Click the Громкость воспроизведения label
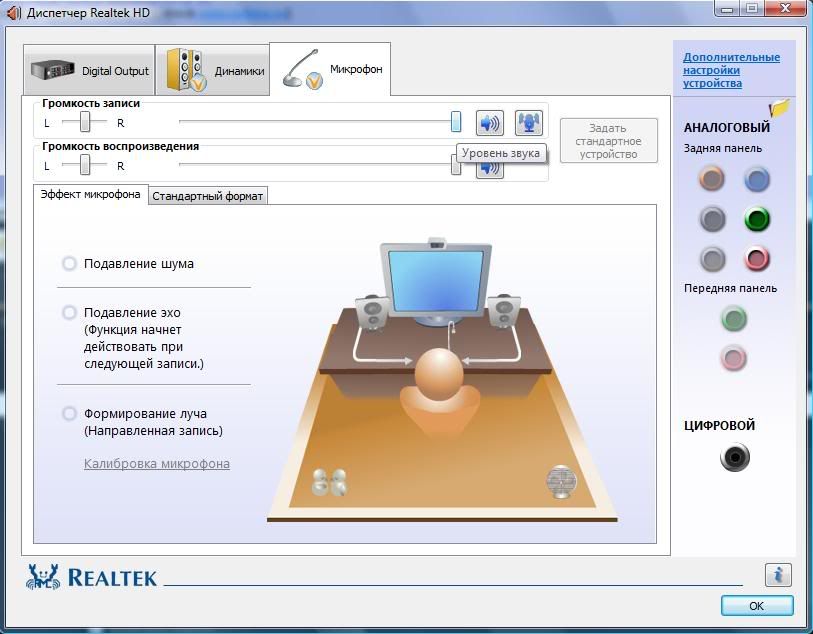This screenshot has height=634, width=813. pyautogui.click(x=120, y=146)
